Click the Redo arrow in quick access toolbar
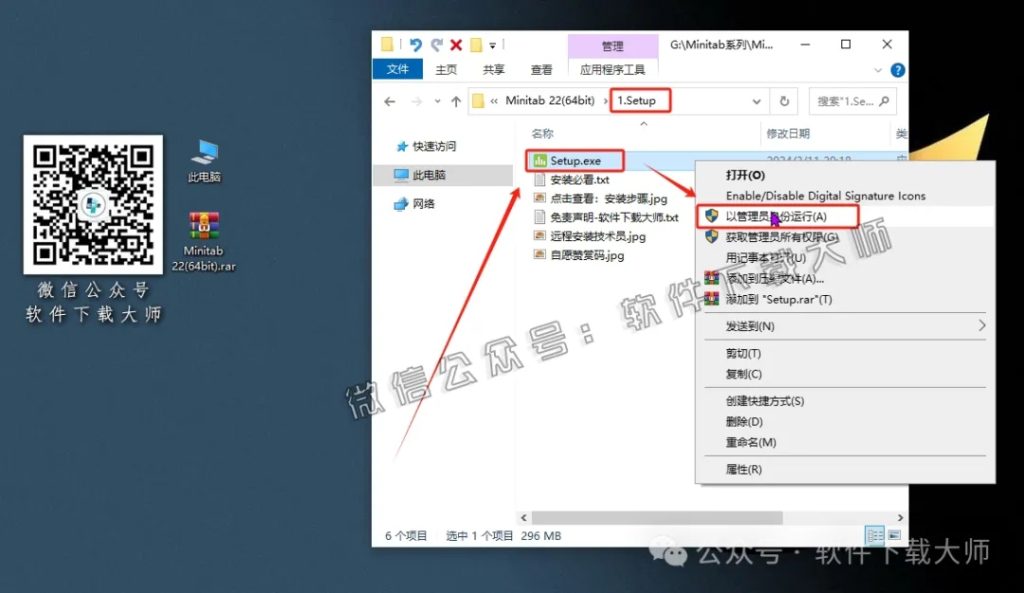The image size is (1024, 593). [x=438, y=45]
